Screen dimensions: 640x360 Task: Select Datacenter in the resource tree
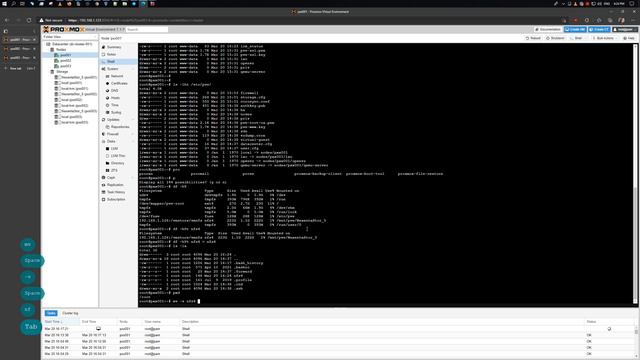click(72, 44)
